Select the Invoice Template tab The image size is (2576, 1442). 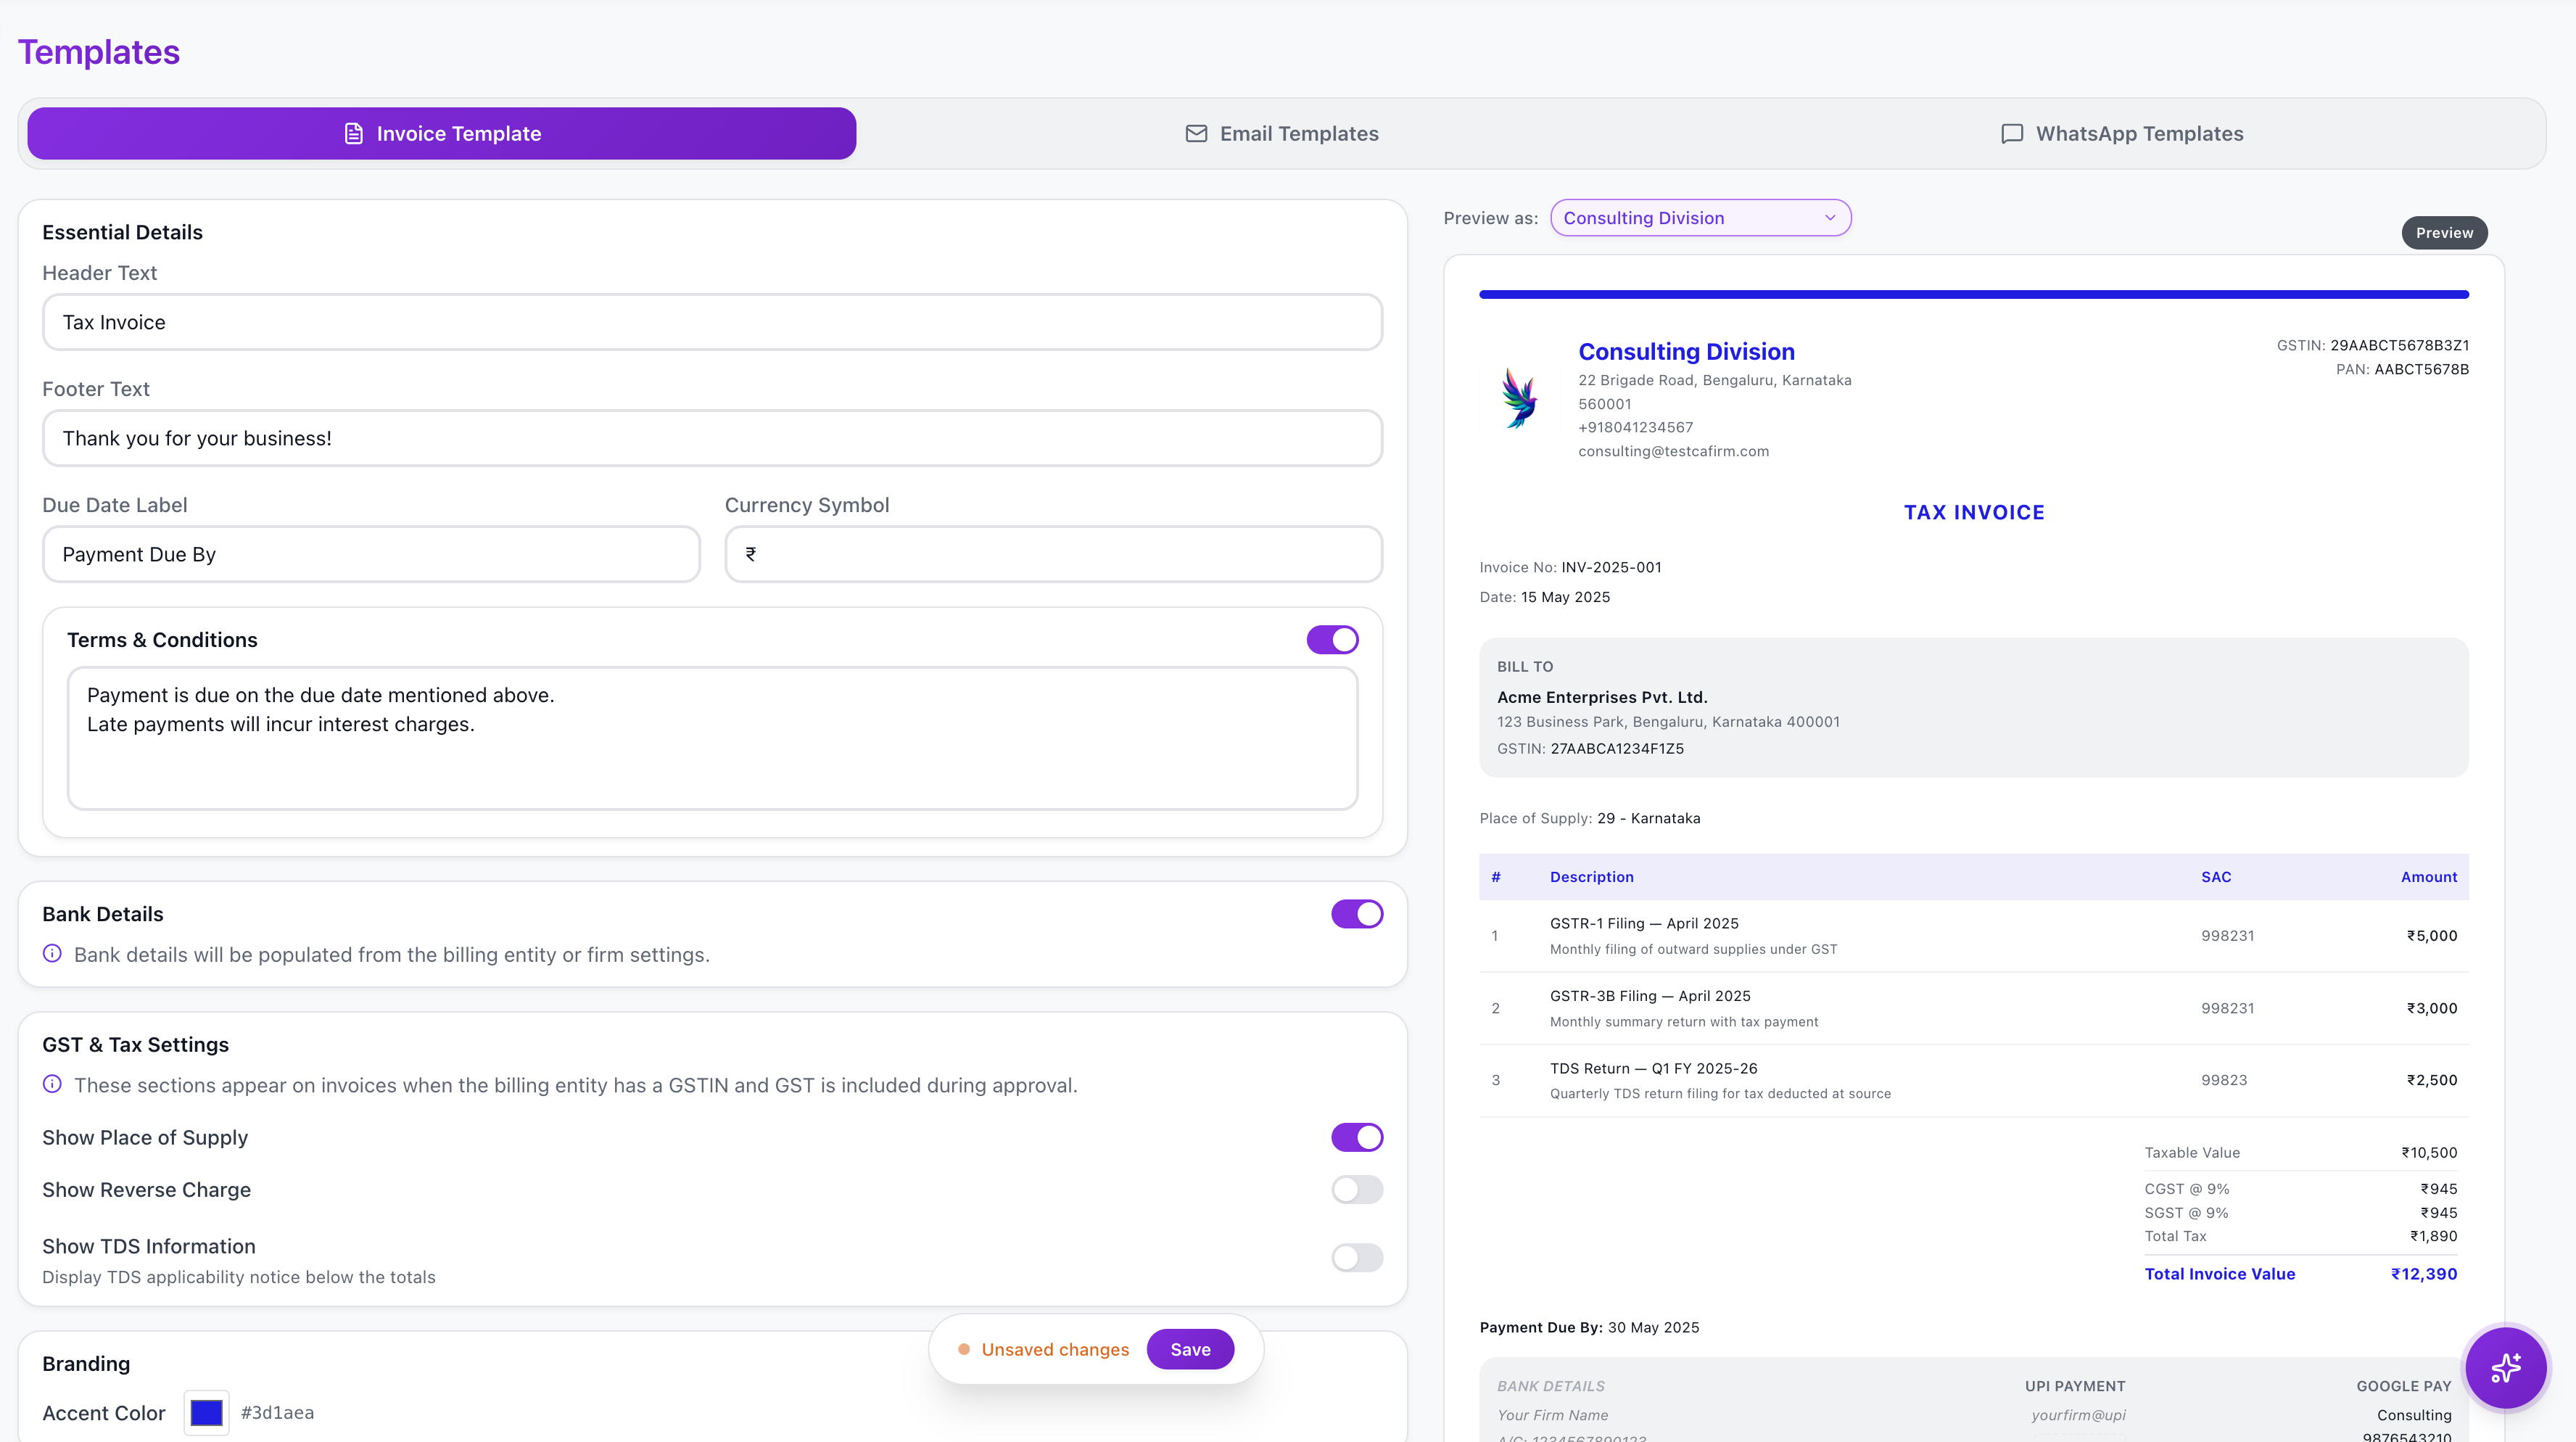click(441, 133)
